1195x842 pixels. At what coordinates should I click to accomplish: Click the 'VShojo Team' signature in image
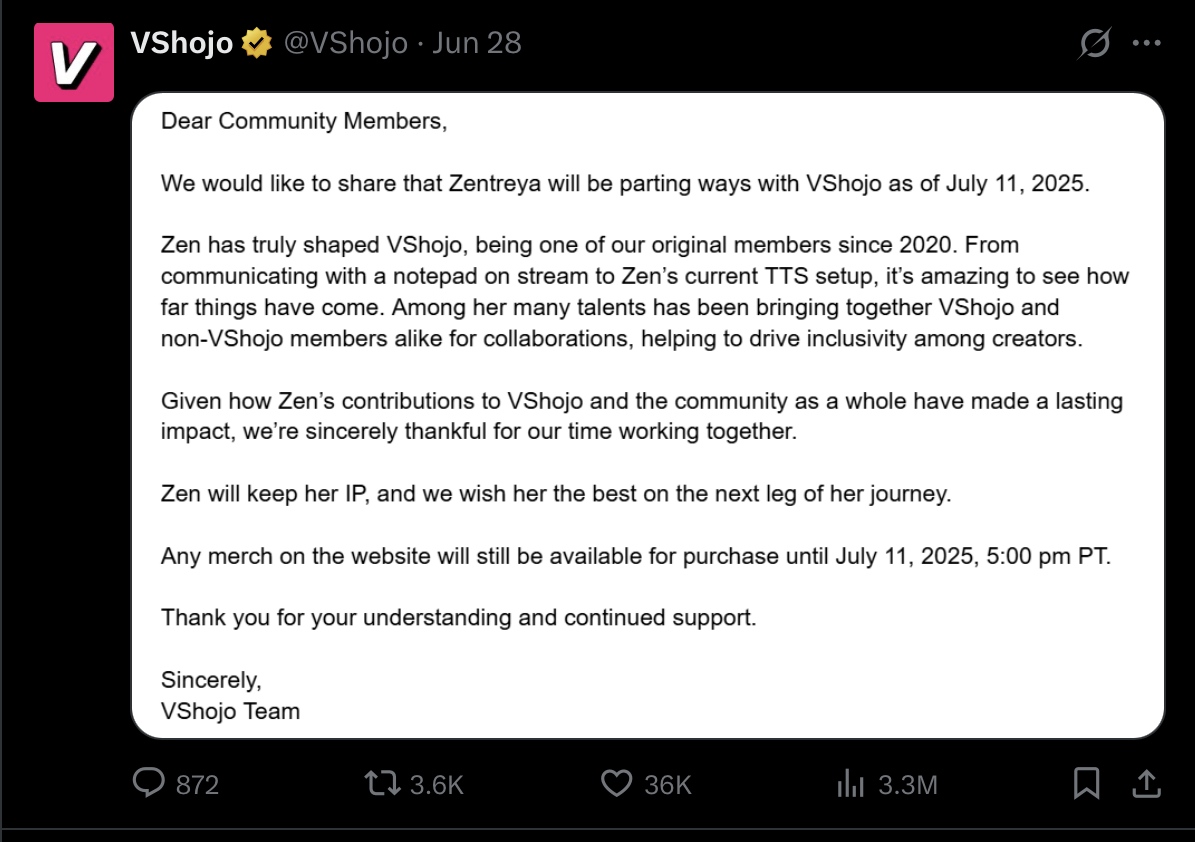tap(230, 711)
